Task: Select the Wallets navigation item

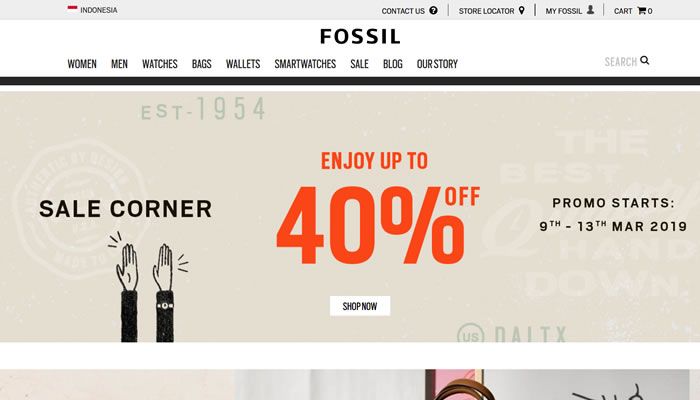Action: pyautogui.click(x=243, y=64)
